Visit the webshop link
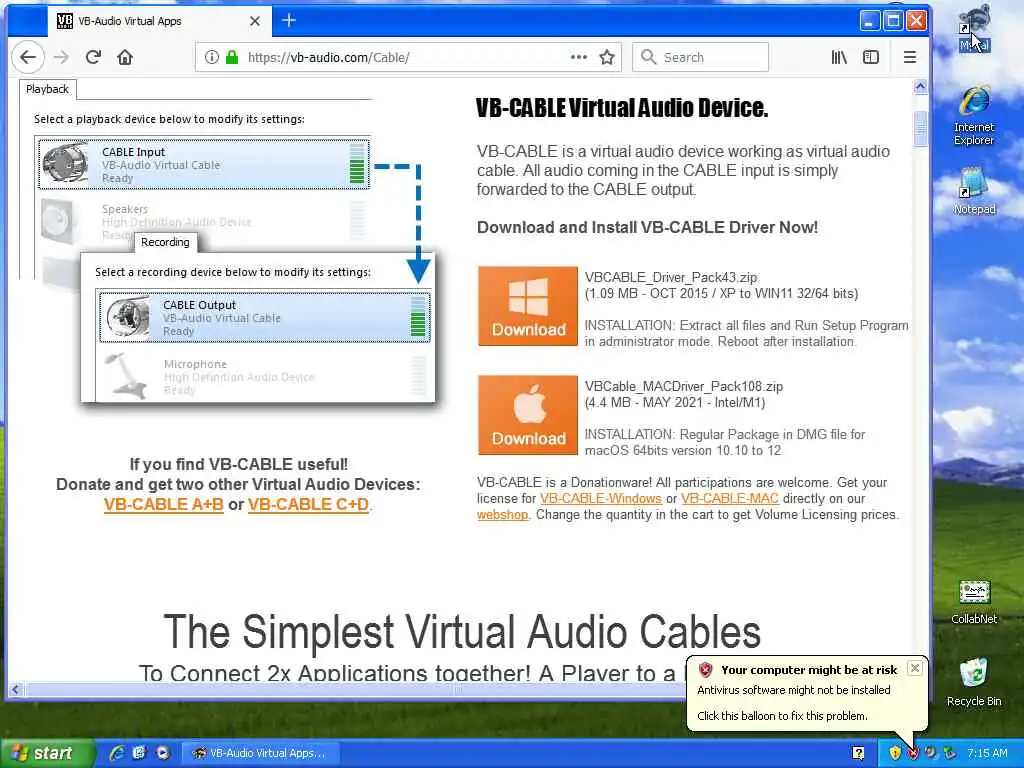The image size is (1024, 768). [502, 515]
